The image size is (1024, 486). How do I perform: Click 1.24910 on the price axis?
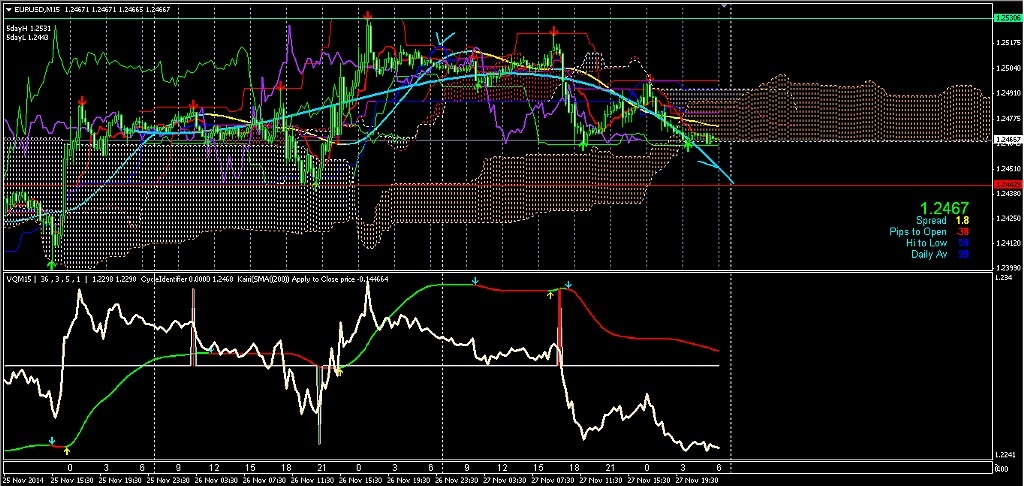pos(1007,93)
